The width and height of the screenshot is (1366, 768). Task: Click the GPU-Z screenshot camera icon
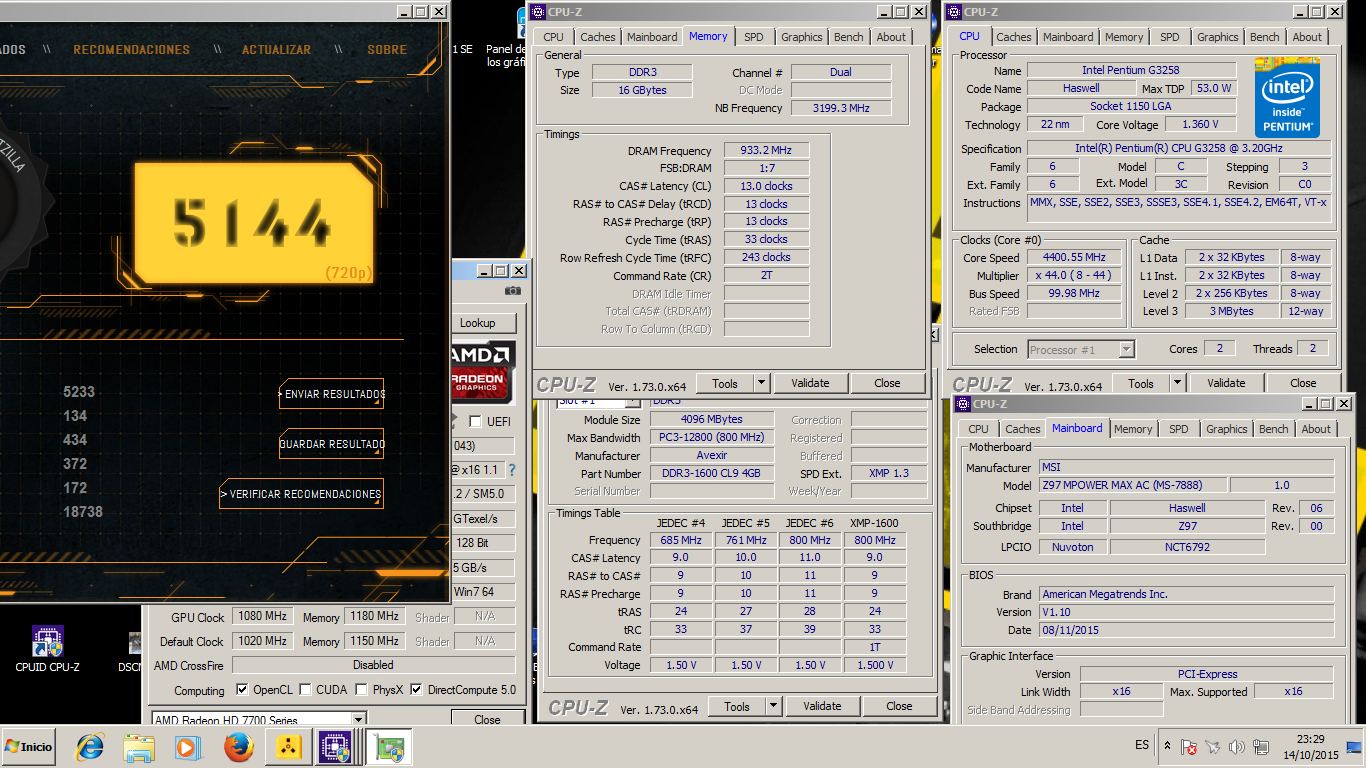513,290
